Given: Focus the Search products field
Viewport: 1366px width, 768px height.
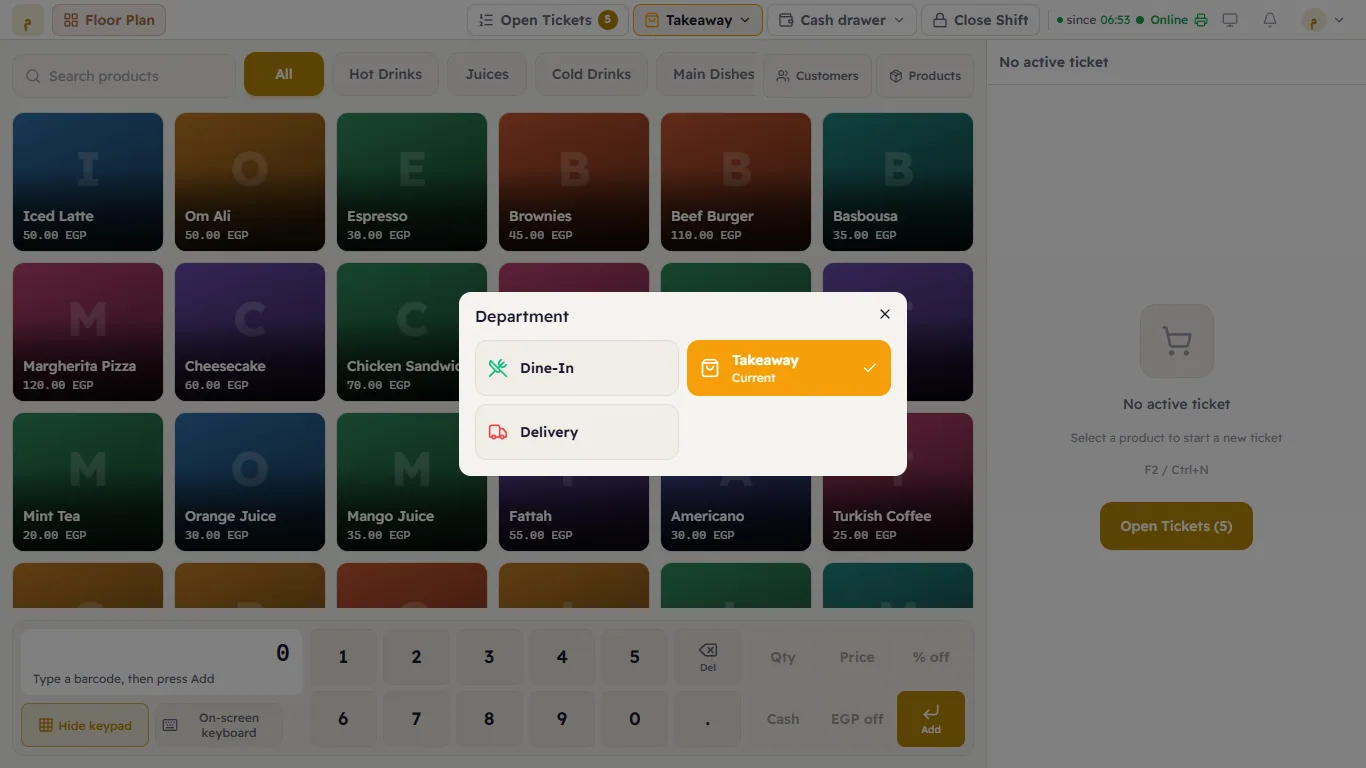Looking at the screenshot, I should coord(124,76).
